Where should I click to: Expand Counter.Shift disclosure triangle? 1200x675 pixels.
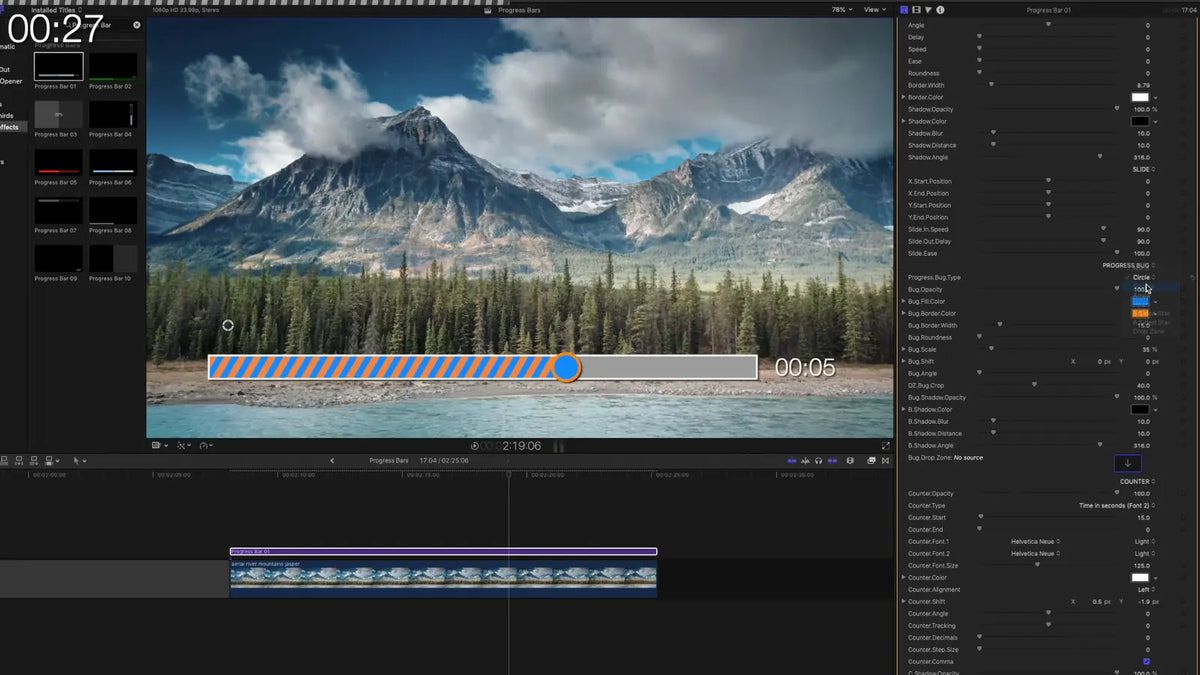[x=904, y=601]
